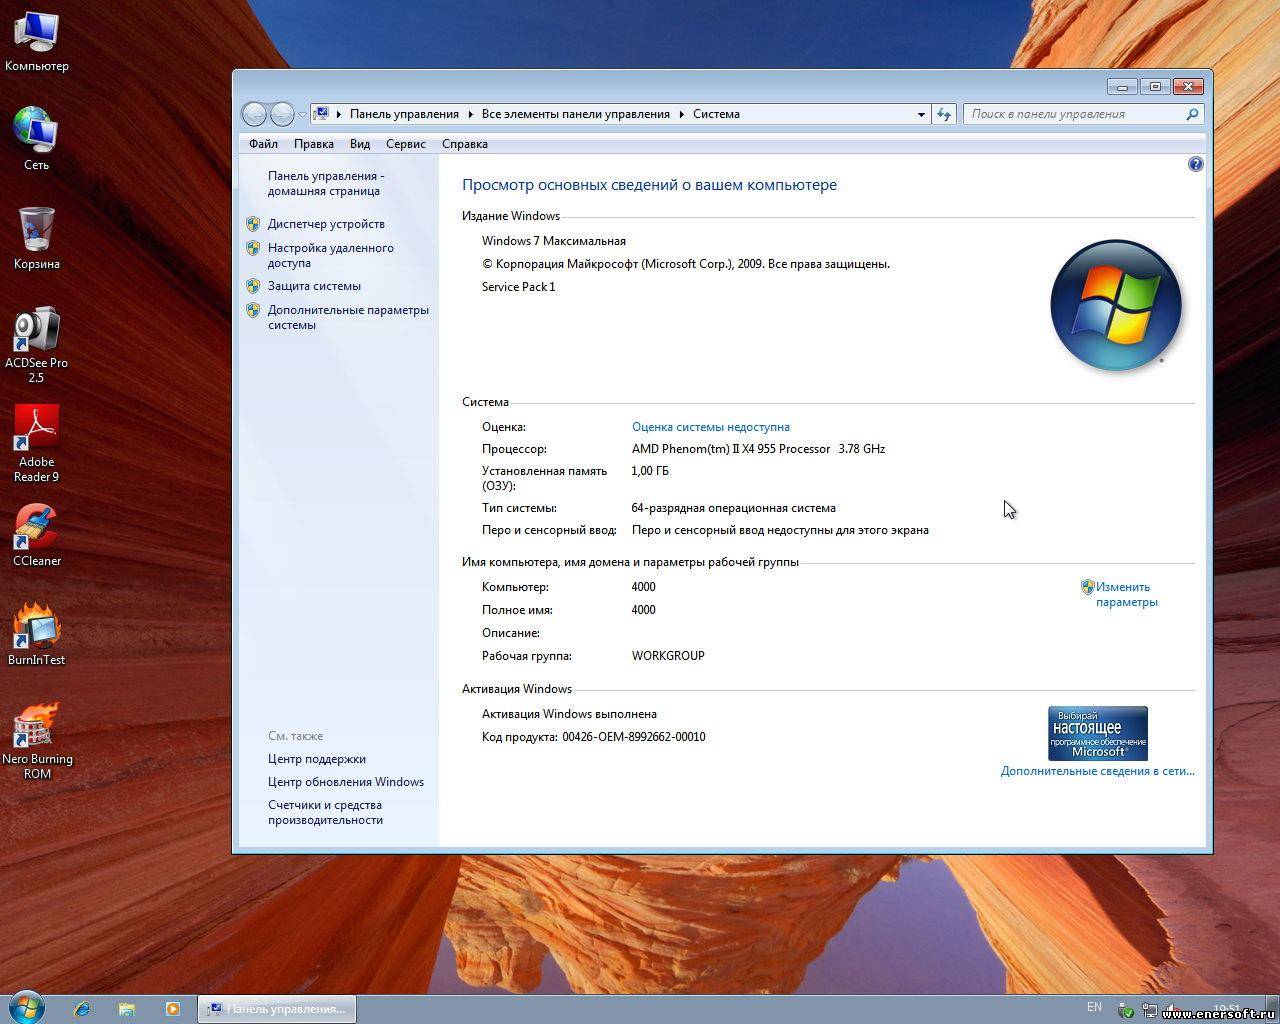Click the WORKGROUP value text
Screen dimensions: 1280x1024
point(668,656)
